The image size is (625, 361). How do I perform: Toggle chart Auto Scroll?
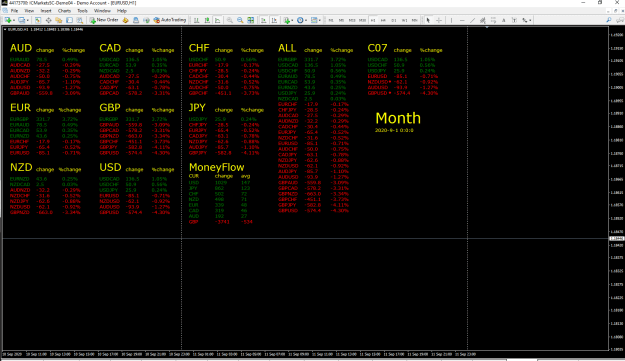(x=263, y=20)
